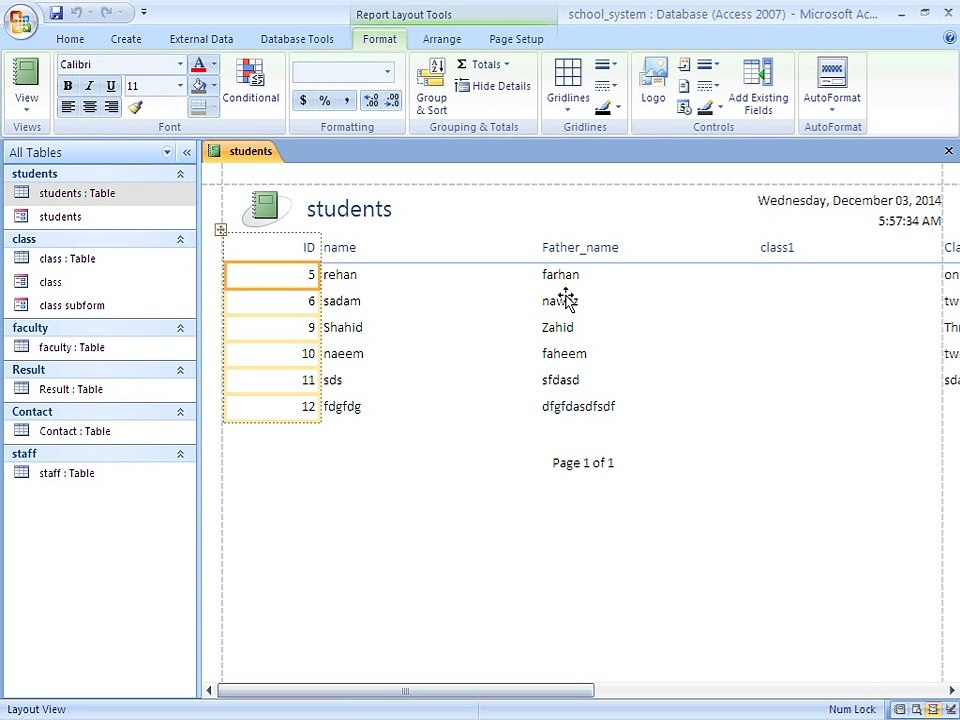Open staff : Table item
Viewport: 960px width, 720px height.
point(100,473)
